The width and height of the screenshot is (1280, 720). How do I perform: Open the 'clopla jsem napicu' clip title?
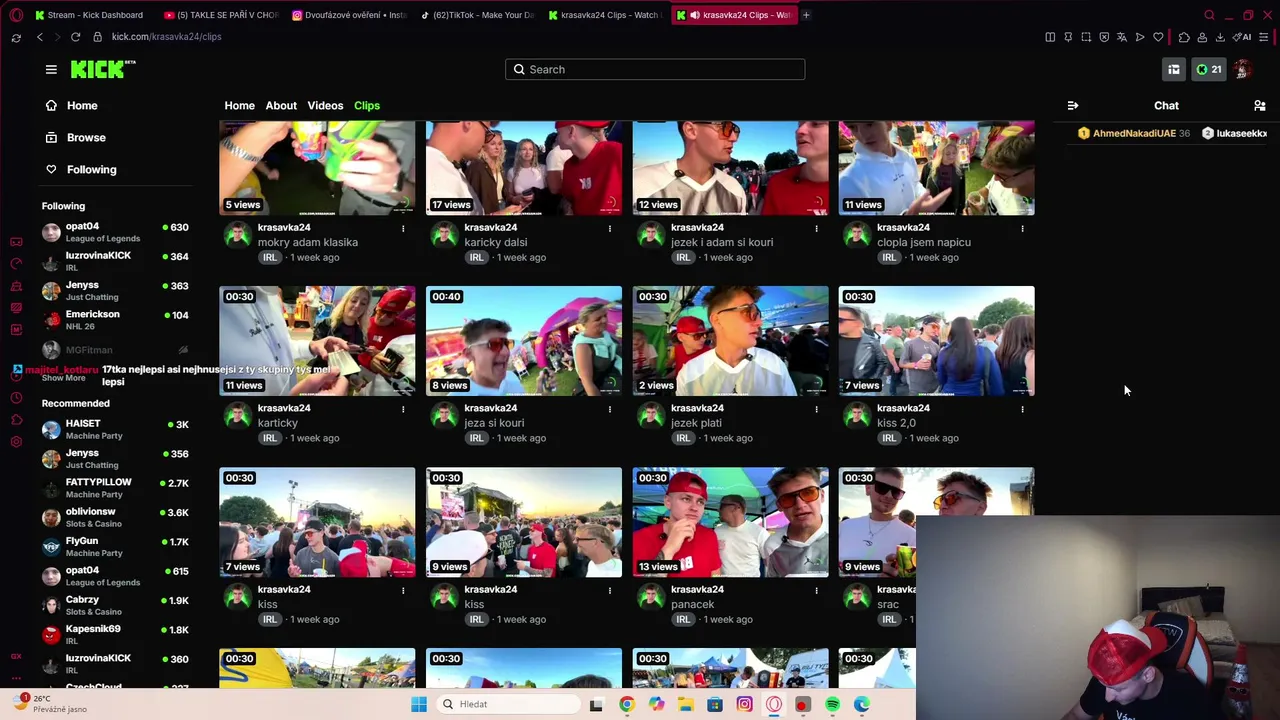coord(924,242)
